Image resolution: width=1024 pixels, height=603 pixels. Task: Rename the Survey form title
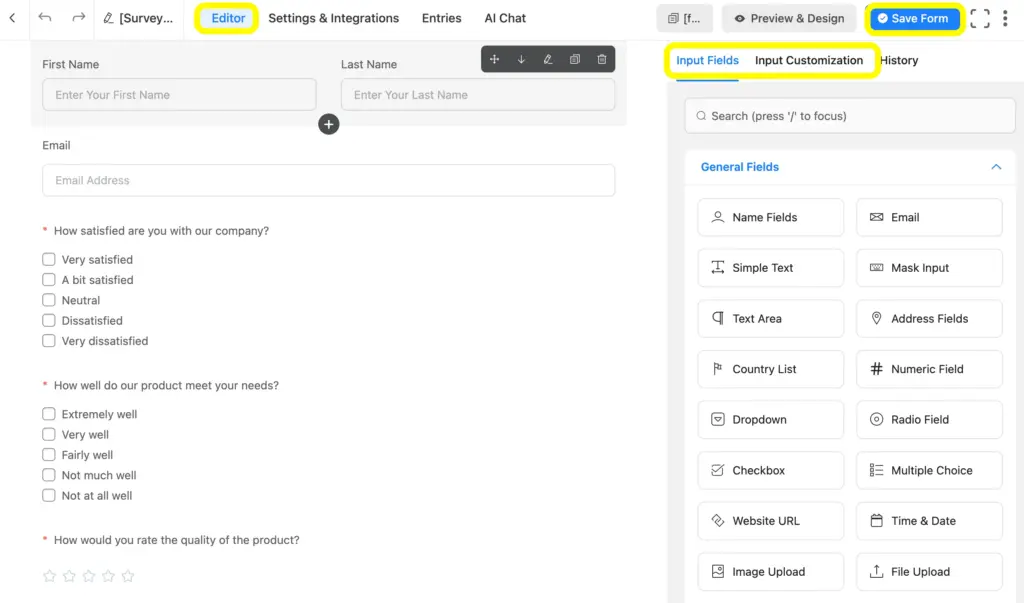point(138,18)
